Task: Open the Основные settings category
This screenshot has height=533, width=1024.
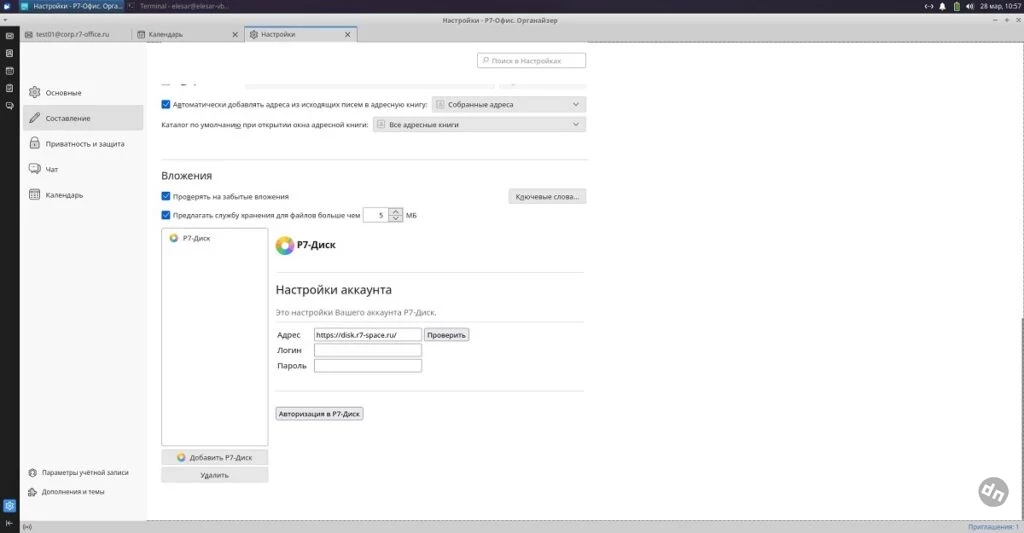Action: (x=83, y=93)
